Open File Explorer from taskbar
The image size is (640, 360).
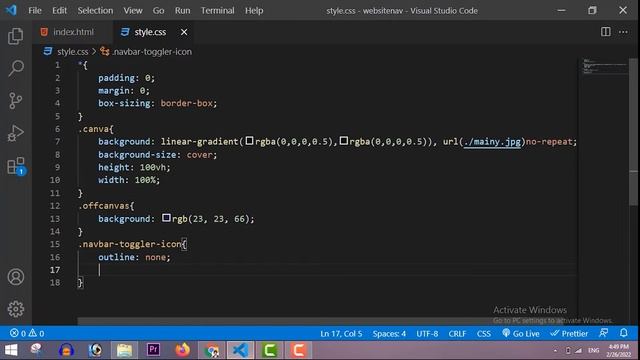(124, 350)
